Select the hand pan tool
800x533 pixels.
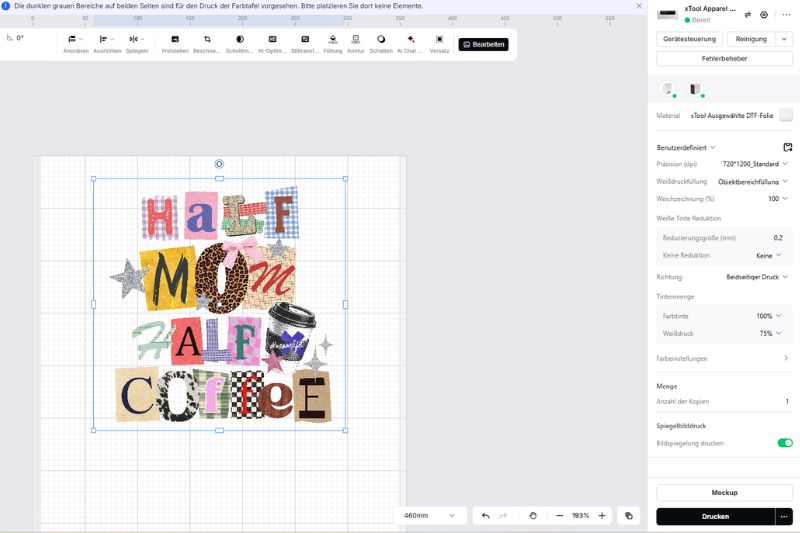533,516
